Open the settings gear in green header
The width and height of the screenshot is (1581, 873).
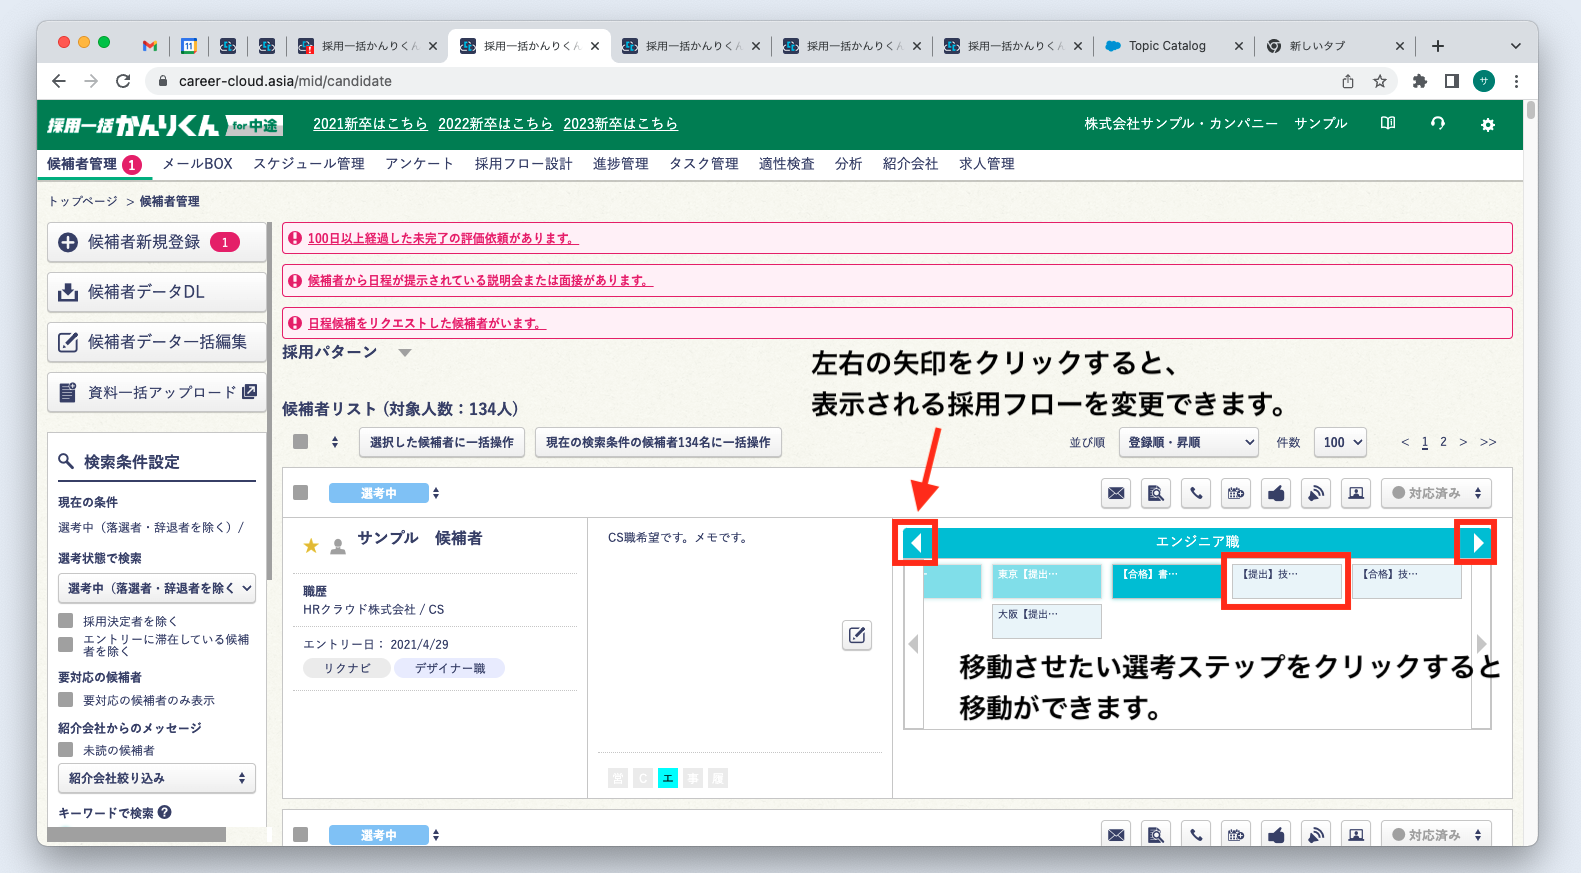click(1488, 124)
